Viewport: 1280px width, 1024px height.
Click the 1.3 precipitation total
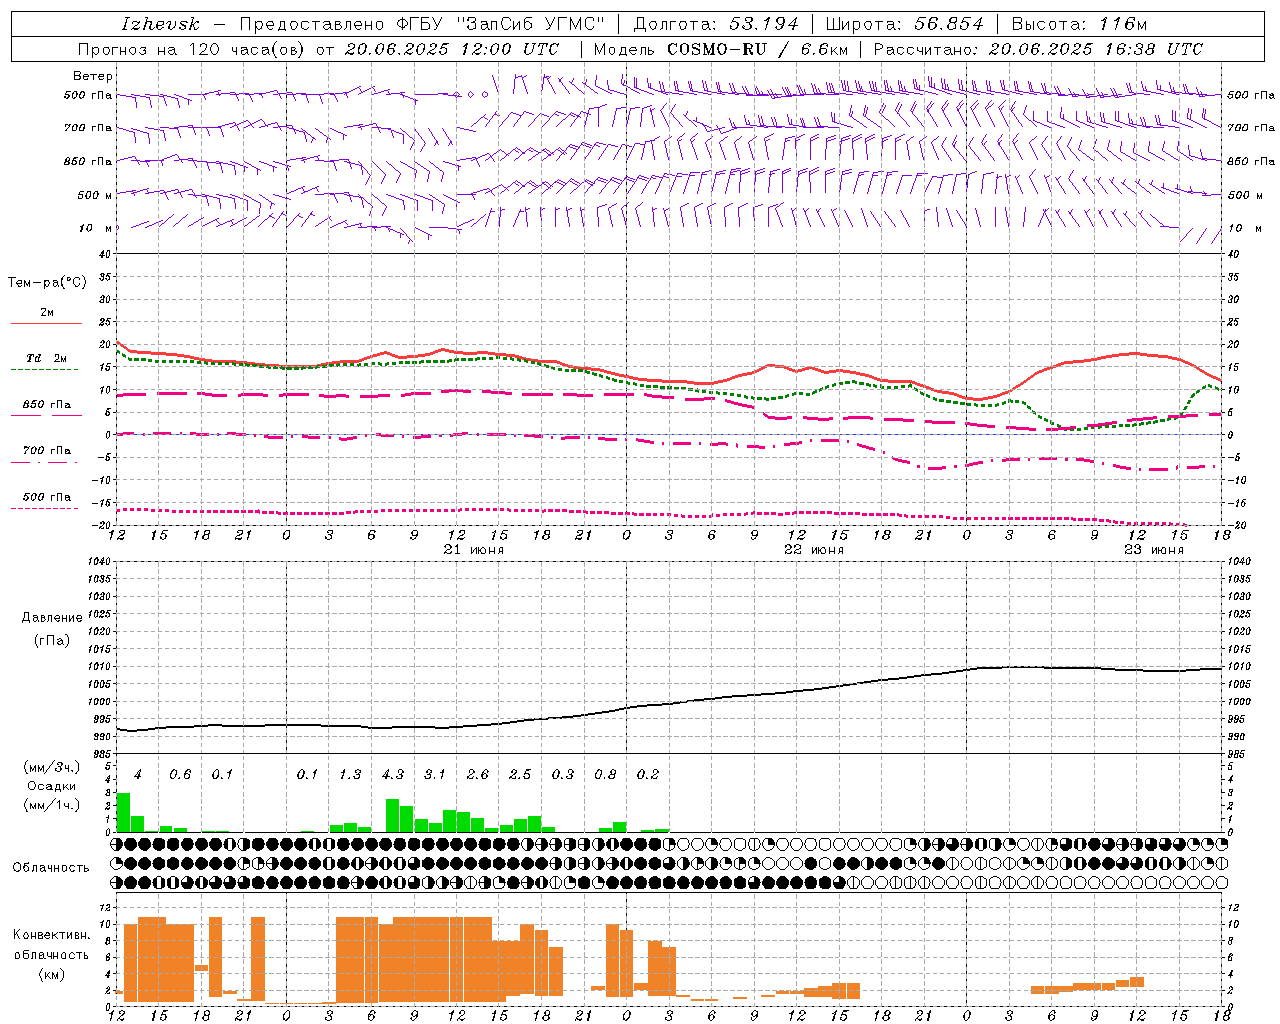(350, 774)
